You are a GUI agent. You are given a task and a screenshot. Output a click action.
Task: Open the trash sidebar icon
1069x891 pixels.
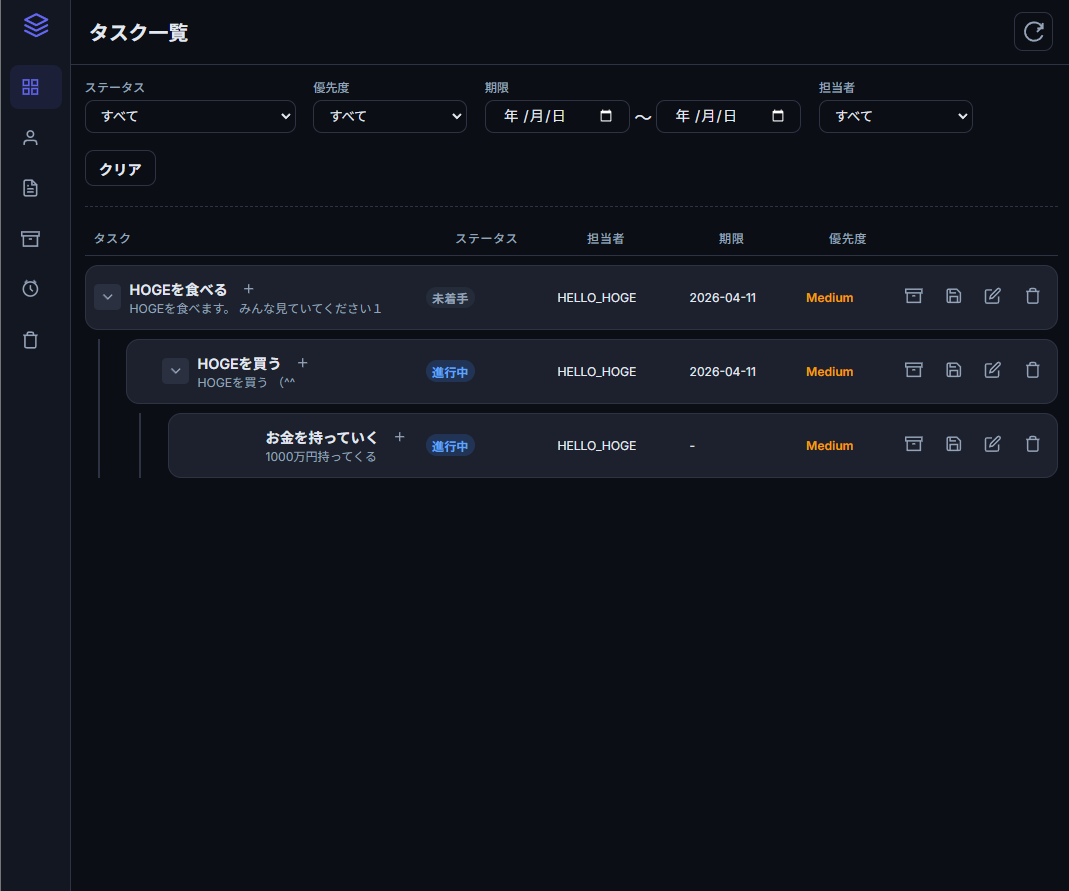click(x=31, y=339)
